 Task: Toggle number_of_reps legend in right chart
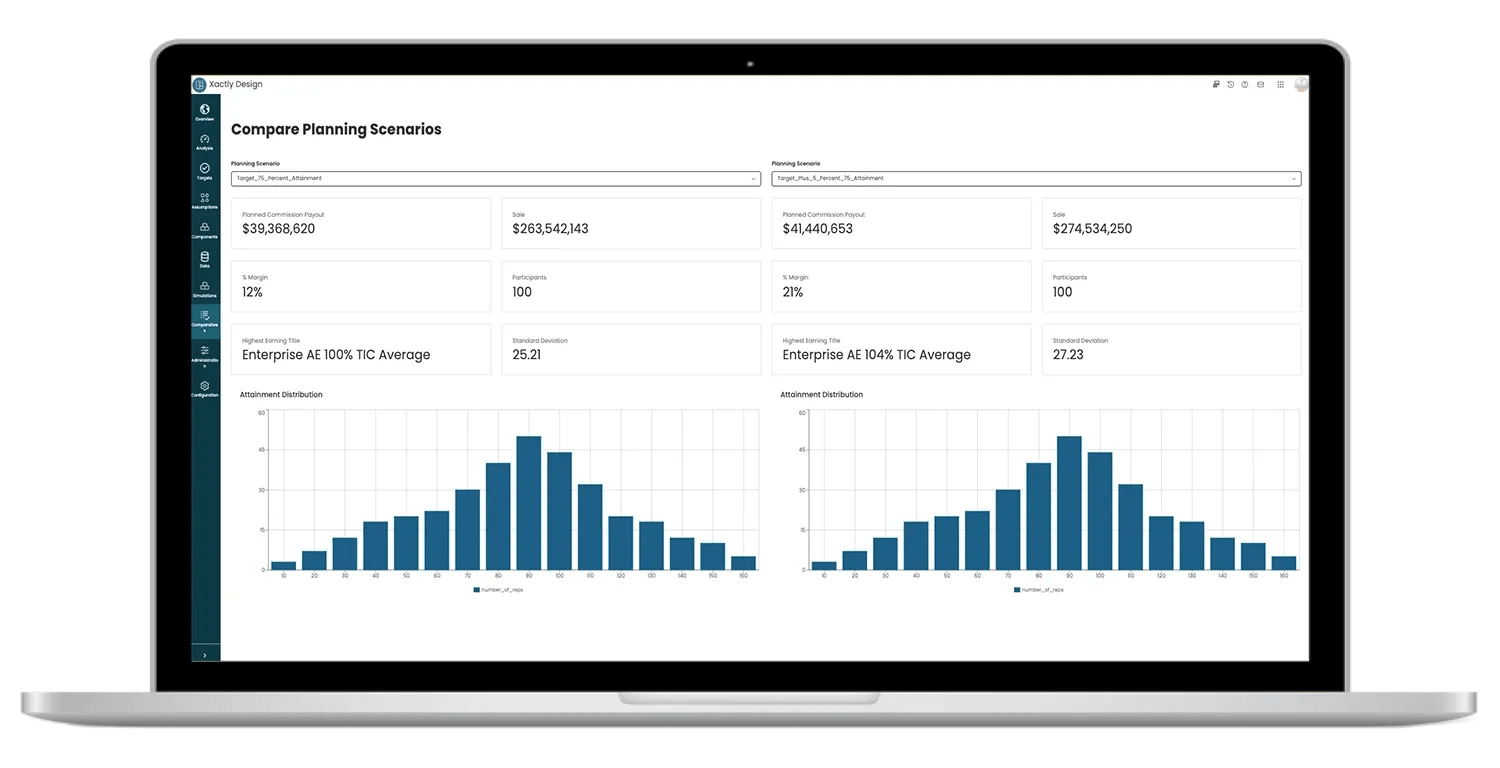(1039, 590)
